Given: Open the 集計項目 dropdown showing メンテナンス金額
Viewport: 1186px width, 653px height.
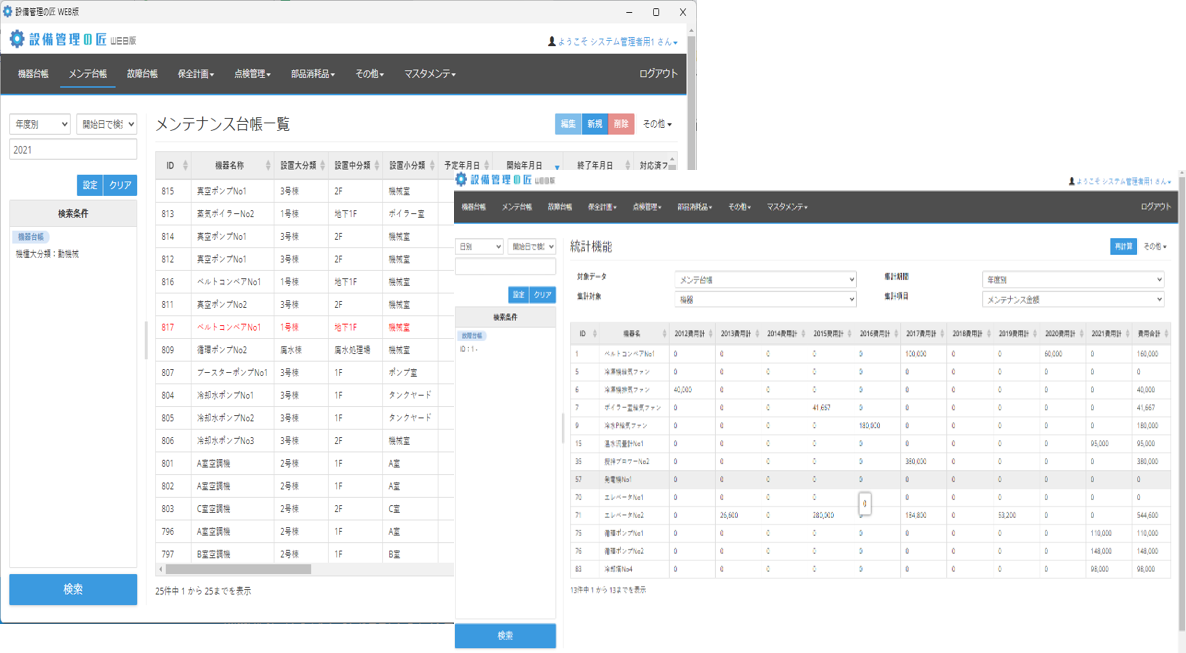Looking at the screenshot, I should (x=1073, y=299).
